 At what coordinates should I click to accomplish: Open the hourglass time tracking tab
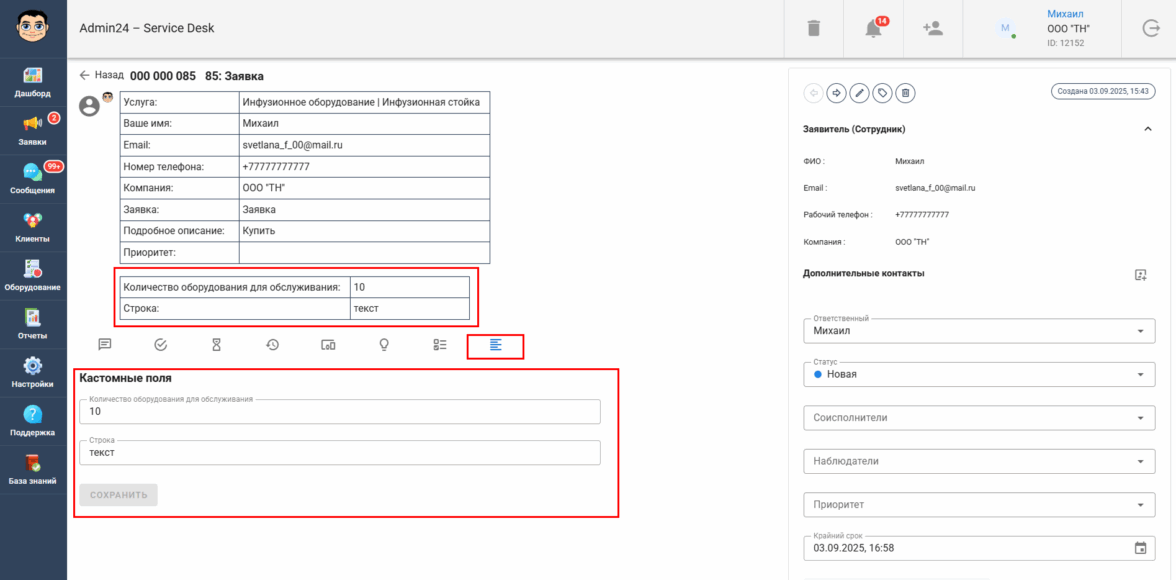pos(216,344)
